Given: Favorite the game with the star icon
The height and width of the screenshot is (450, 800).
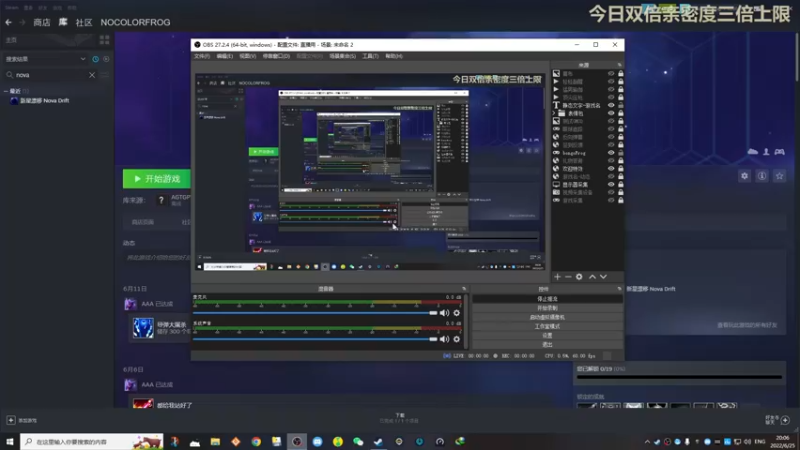Looking at the screenshot, I should point(780,176).
